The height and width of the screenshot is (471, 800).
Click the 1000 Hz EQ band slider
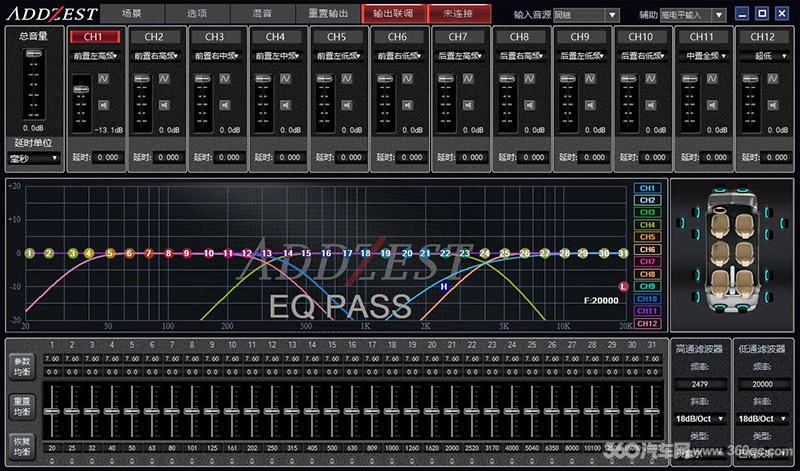tap(392, 411)
